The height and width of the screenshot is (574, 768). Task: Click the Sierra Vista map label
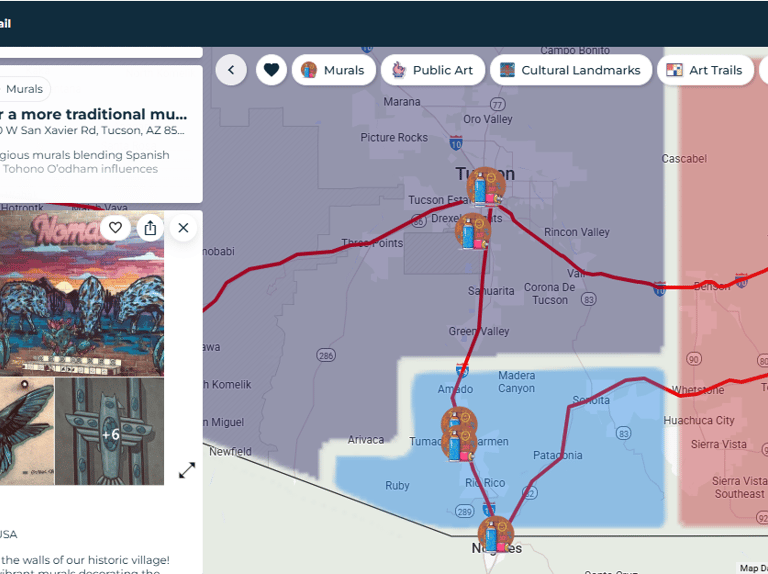coord(719,444)
